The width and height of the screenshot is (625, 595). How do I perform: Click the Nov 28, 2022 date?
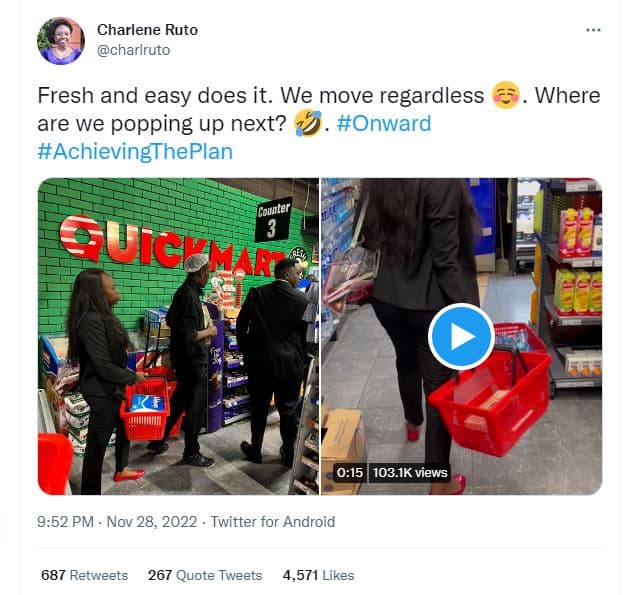click(x=152, y=522)
